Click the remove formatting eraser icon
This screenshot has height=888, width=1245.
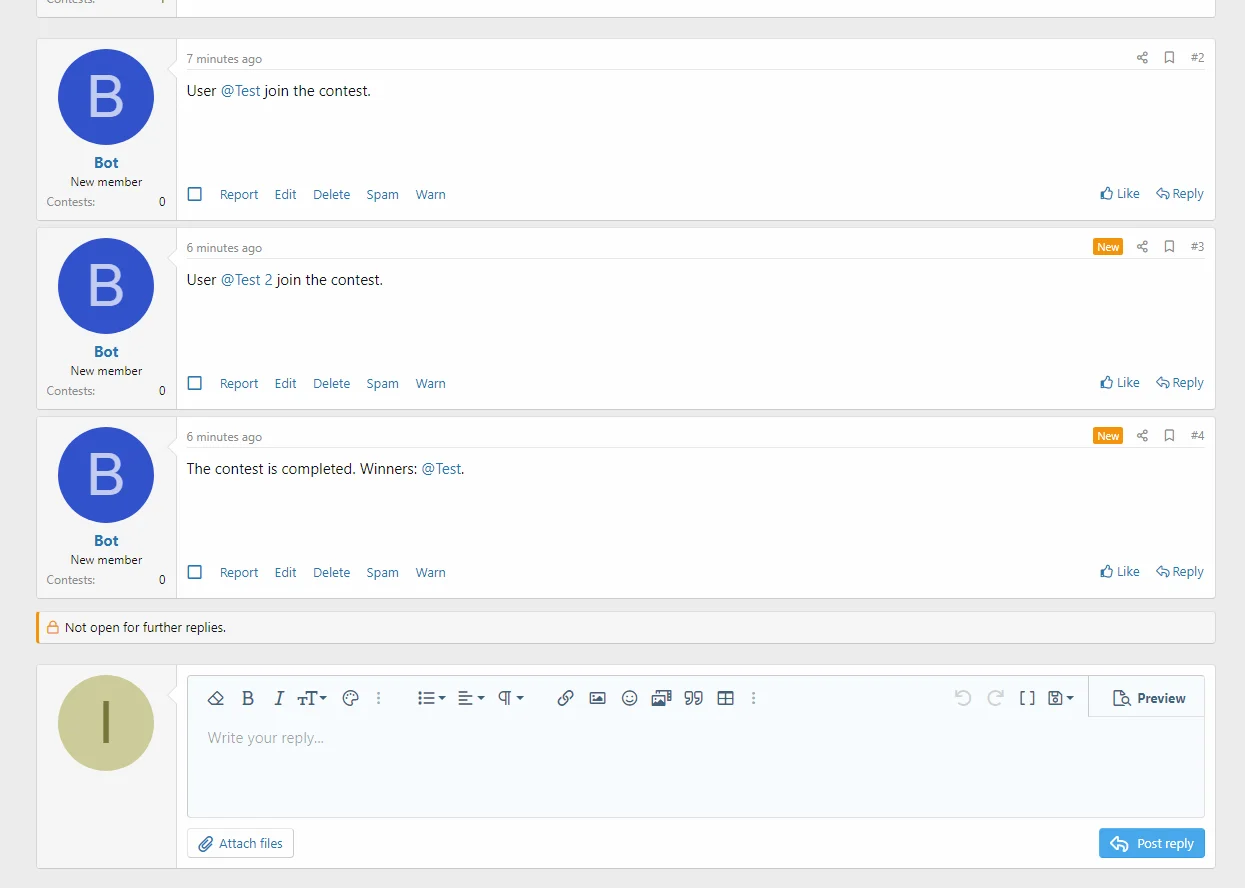point(215,698)
